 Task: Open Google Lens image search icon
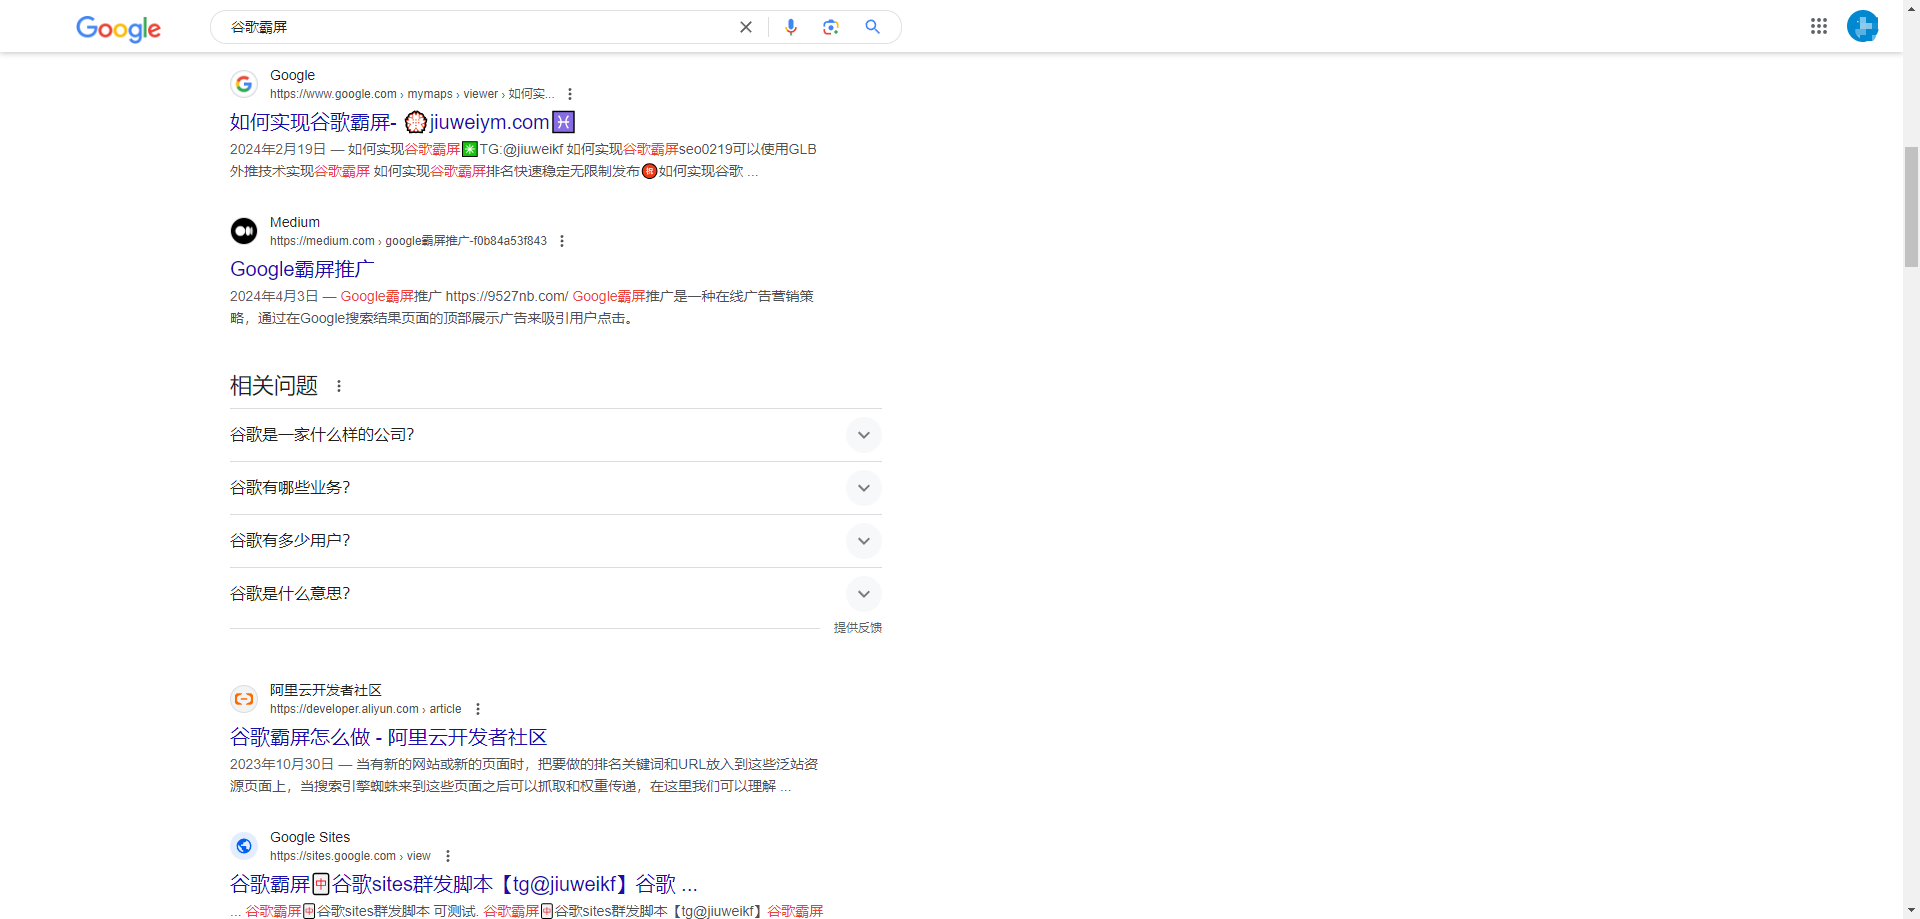pyautogui.click(x=831, y=27)
